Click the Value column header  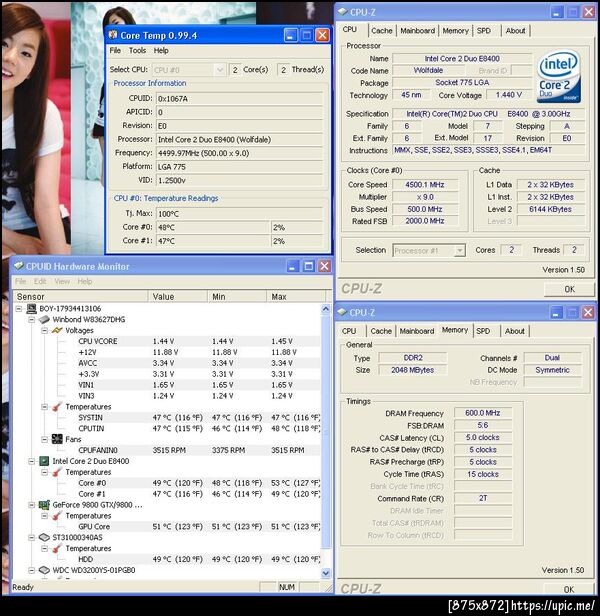178,297
